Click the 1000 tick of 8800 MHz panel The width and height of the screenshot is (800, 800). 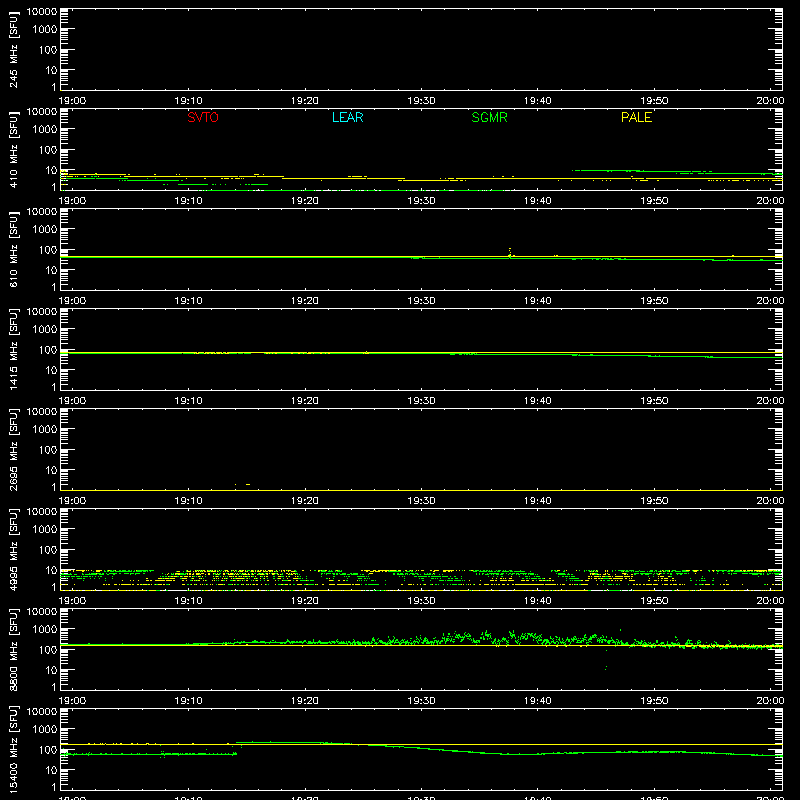[x=45, y=630]
